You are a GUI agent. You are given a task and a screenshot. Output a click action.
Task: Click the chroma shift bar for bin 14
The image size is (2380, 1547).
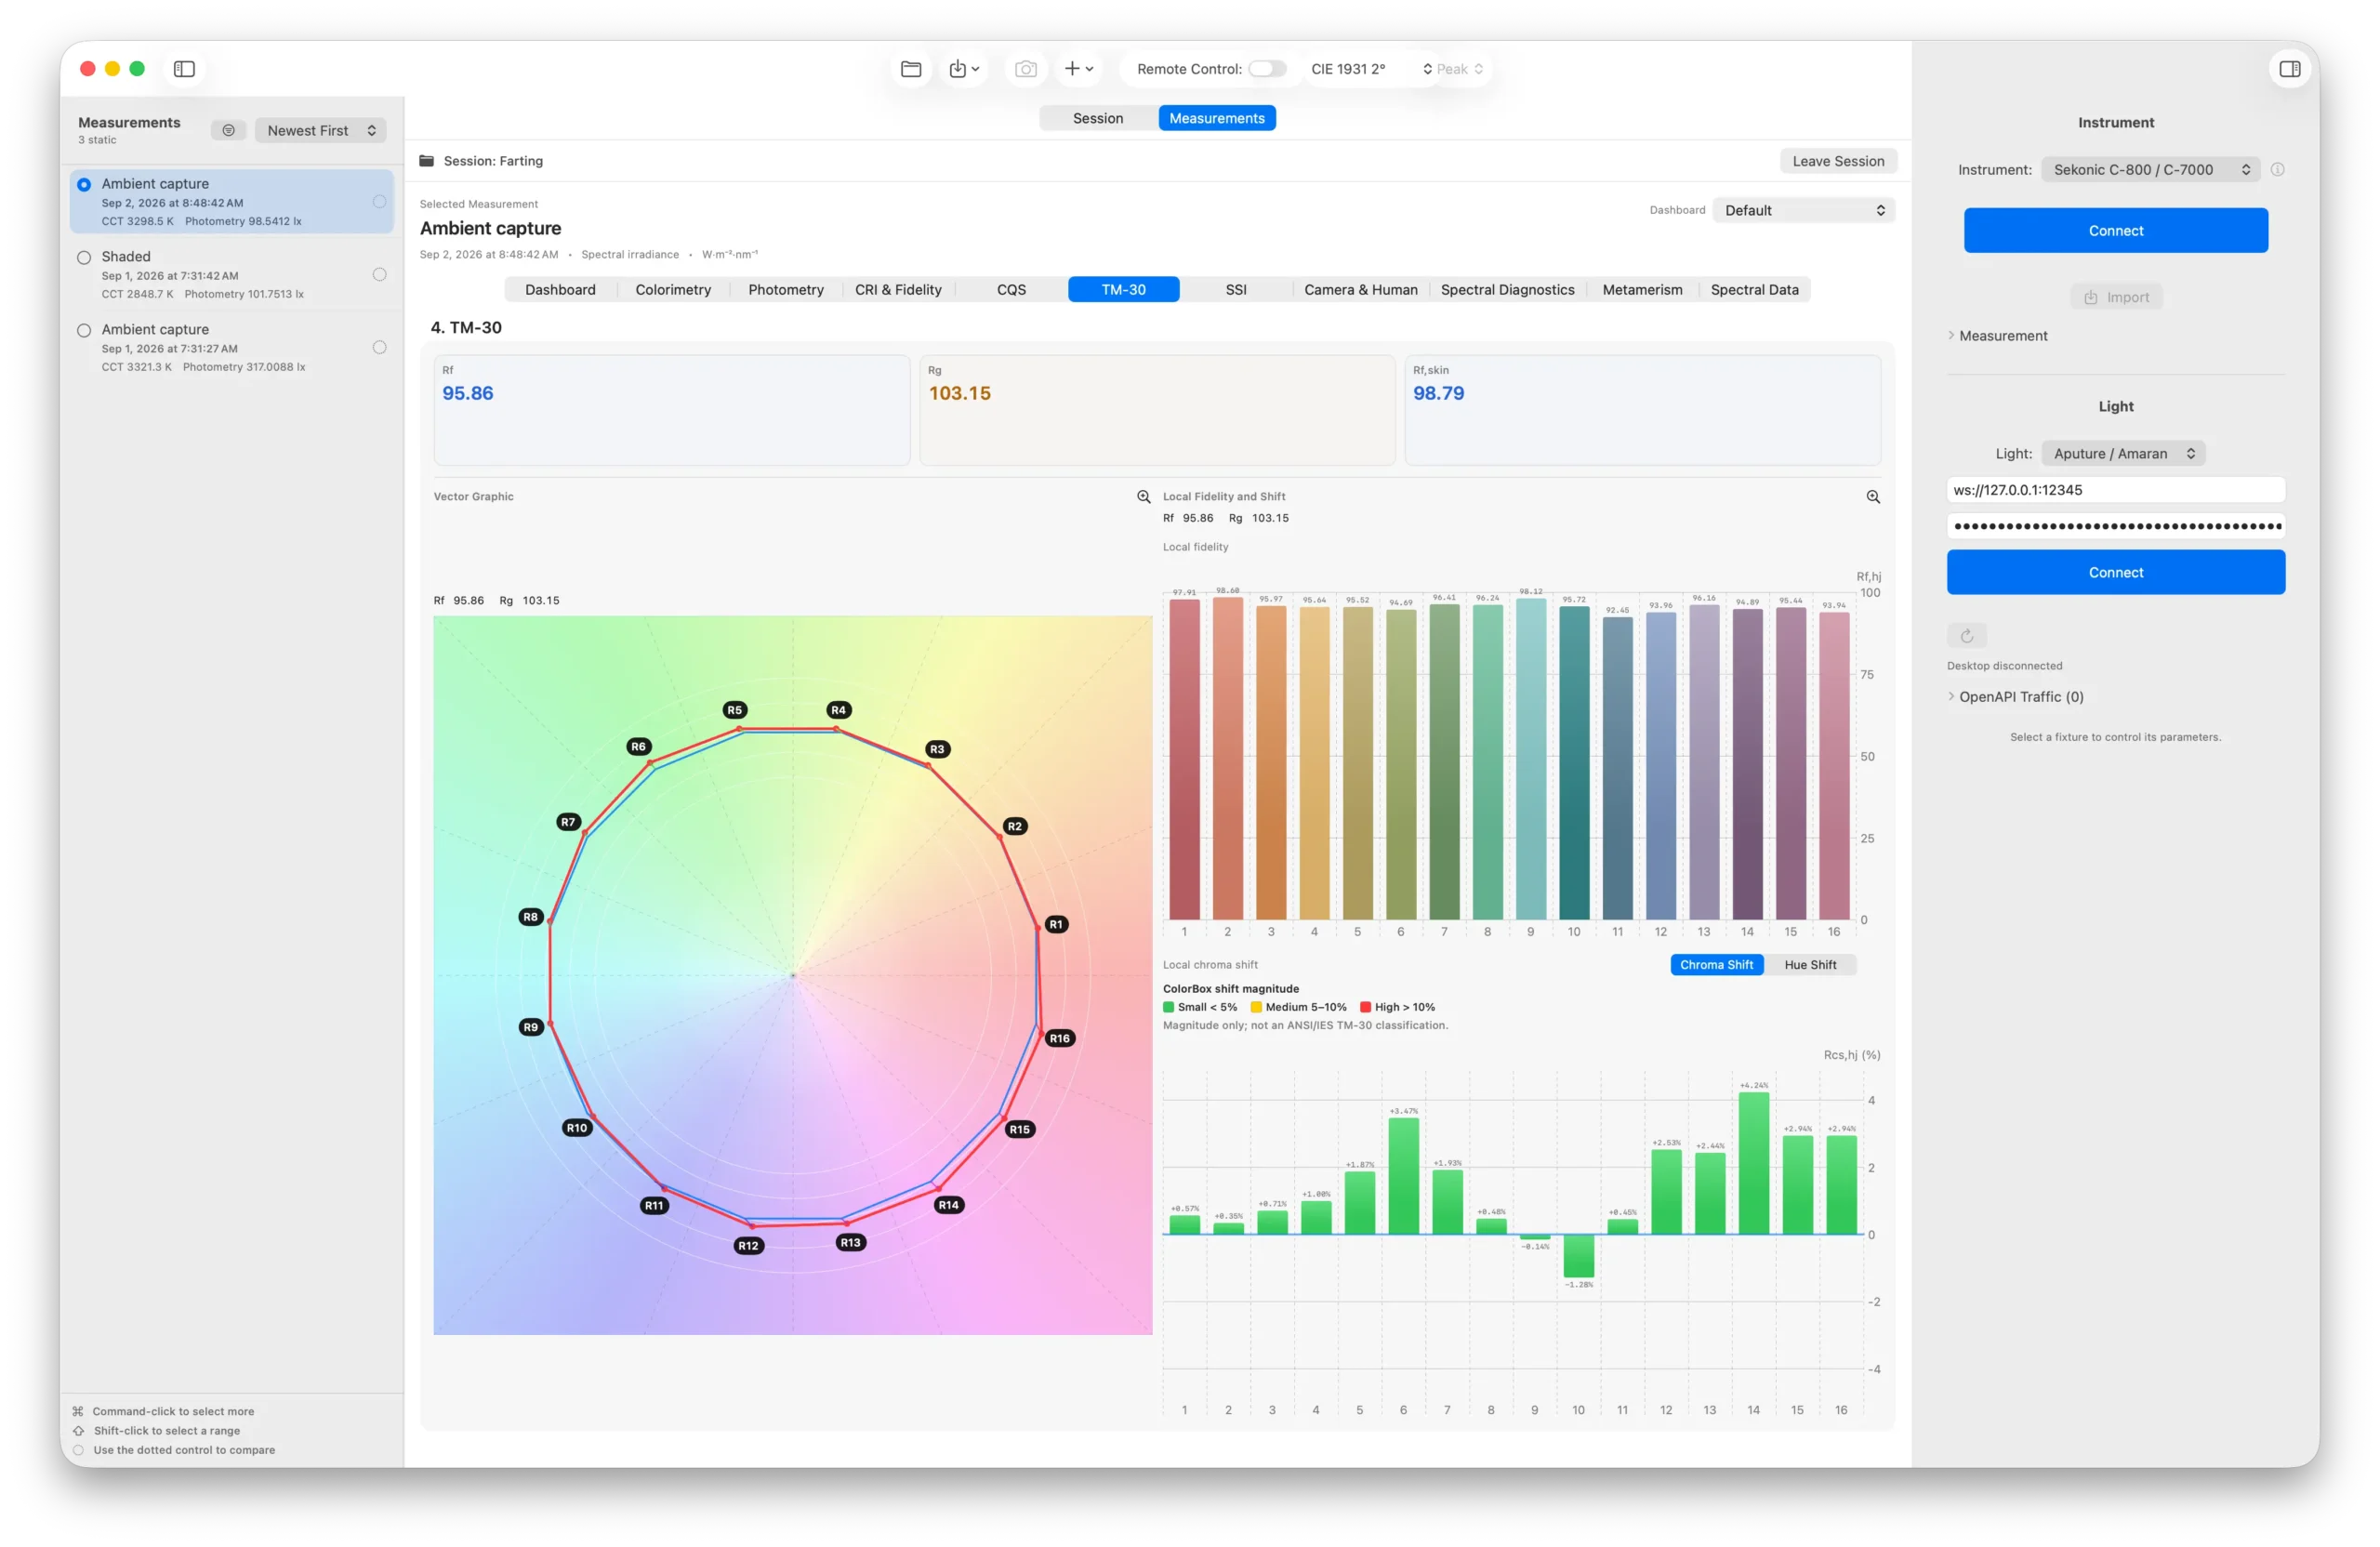pos(1753,1164)
